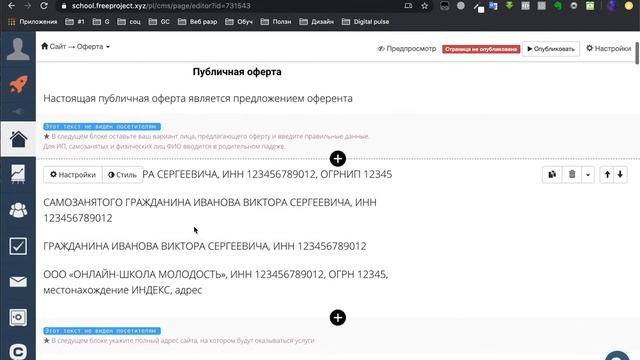Click the 'ГРАЖДАНИНА ИВАНОВА ВИКТОРА СЕРГЕЕВИЧА' line
Viewport: 640px width, 360px height.
coord(205,246)
